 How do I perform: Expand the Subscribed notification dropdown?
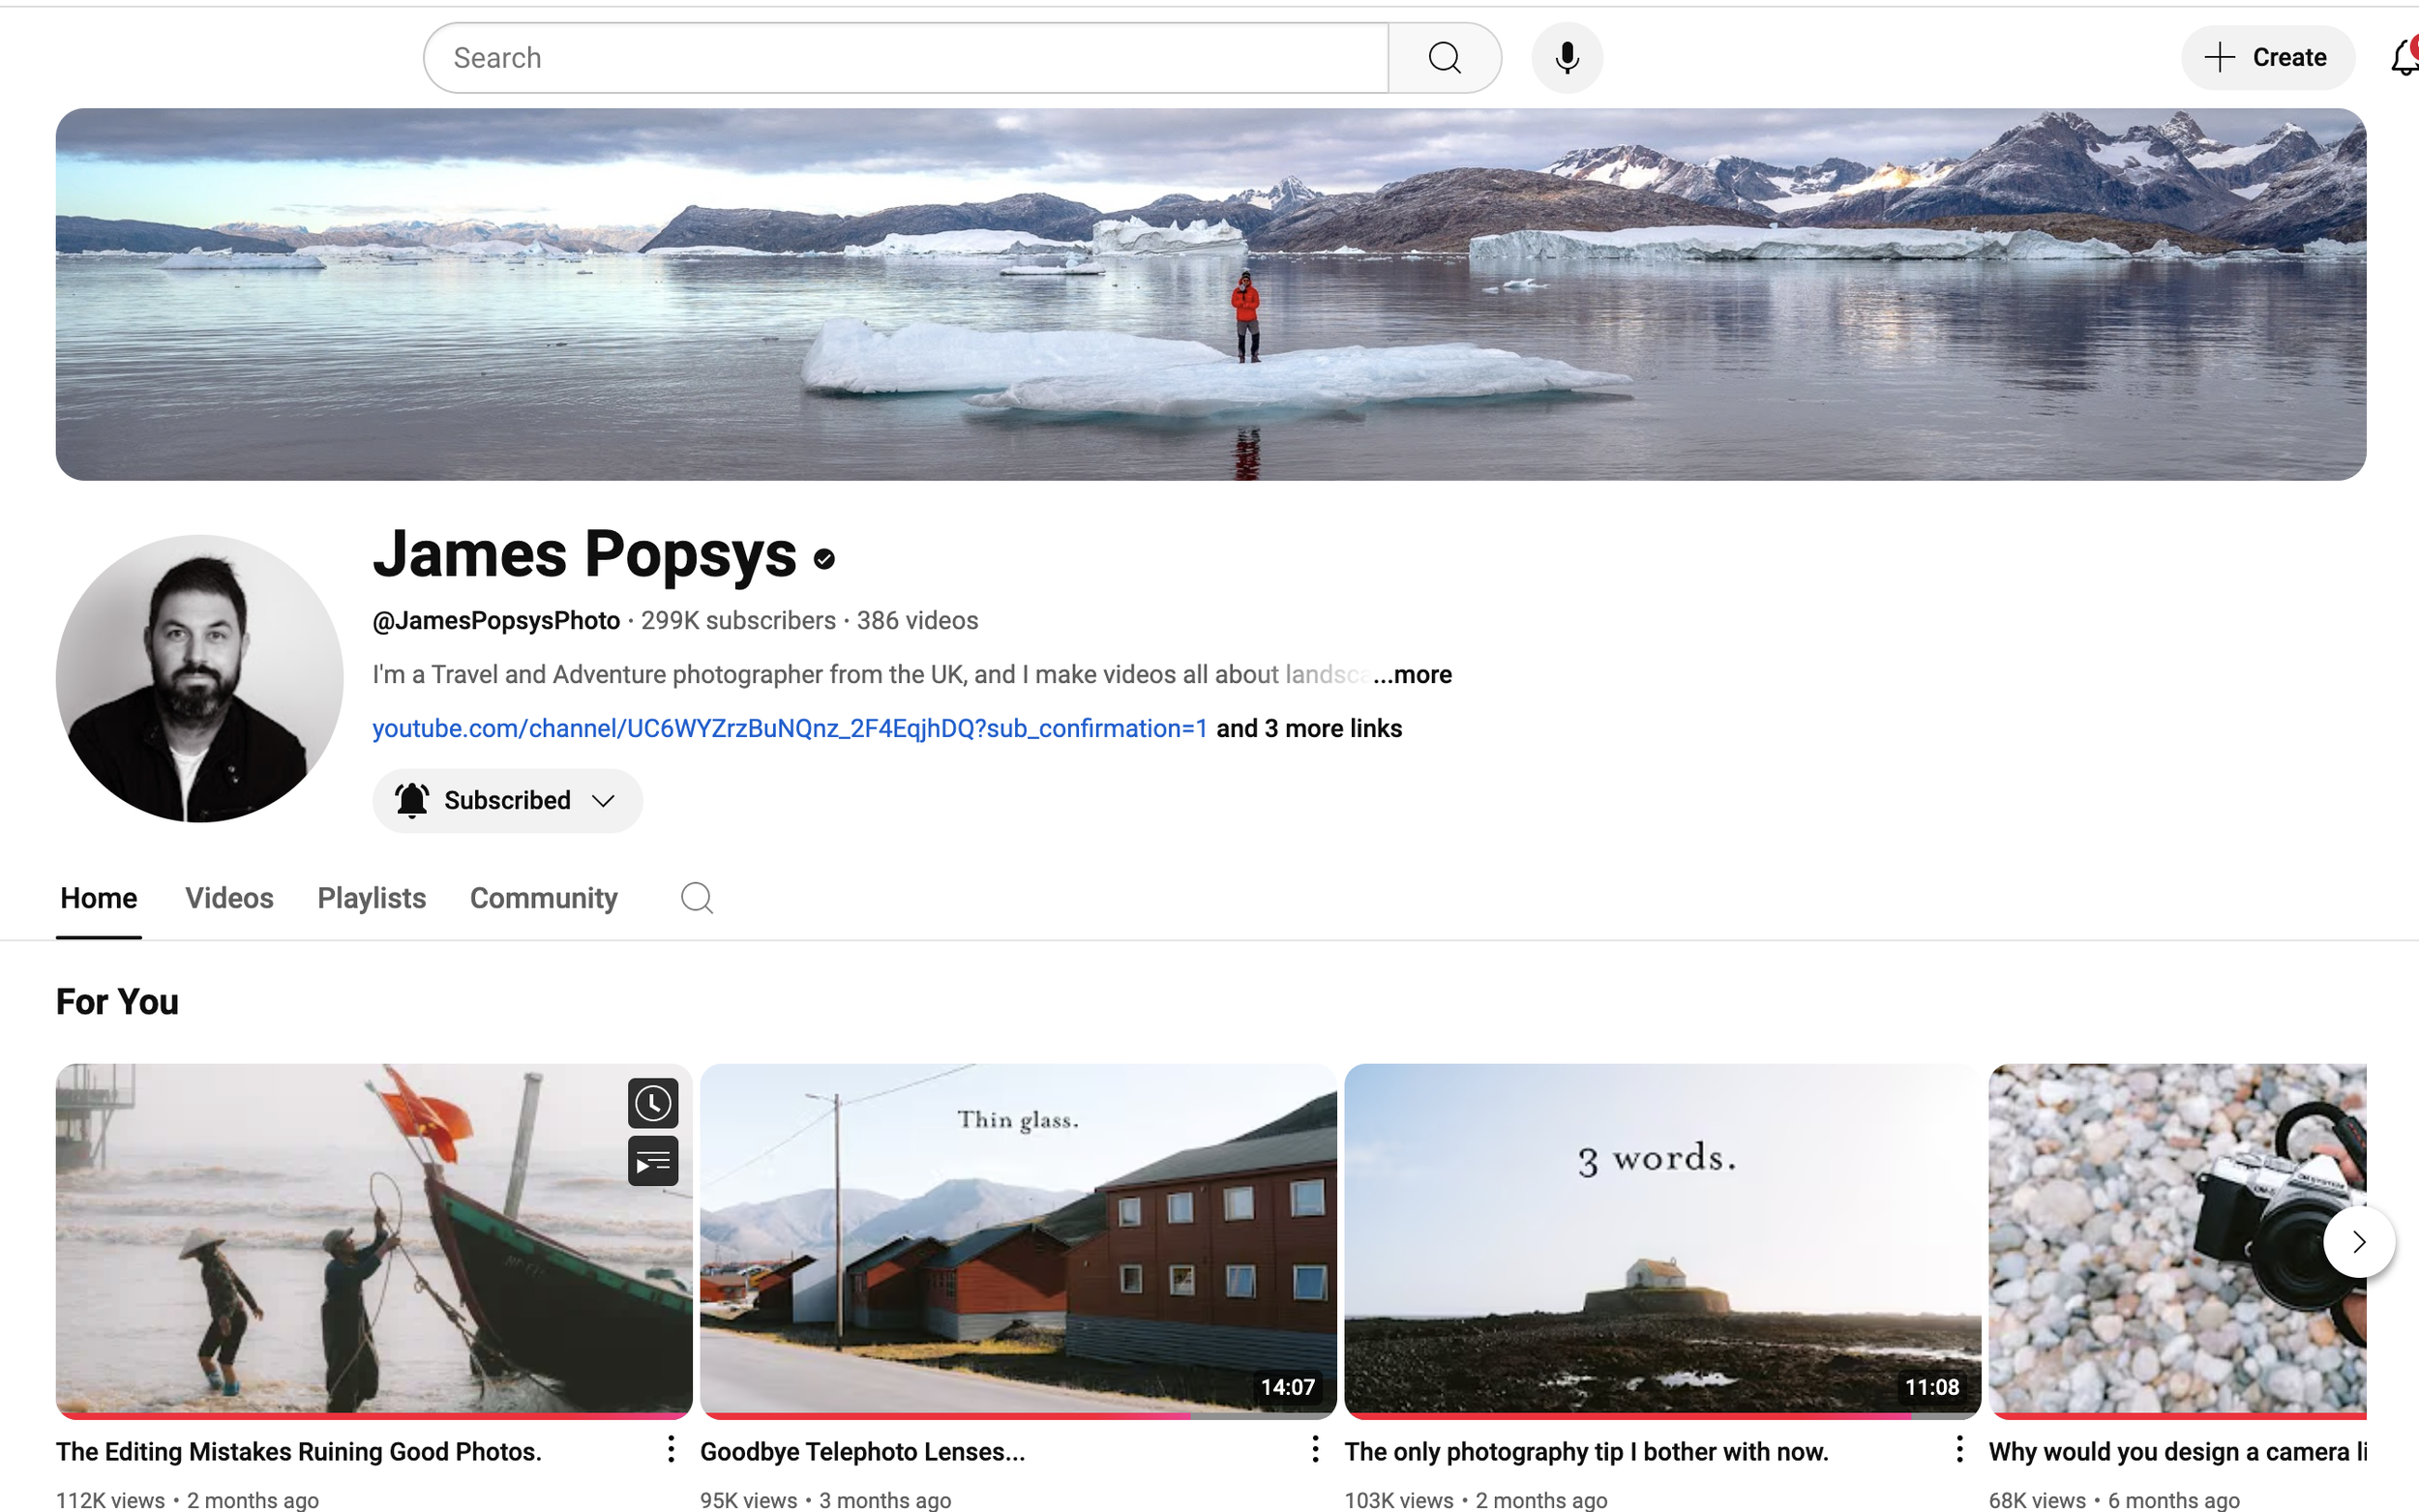point(507,801)
